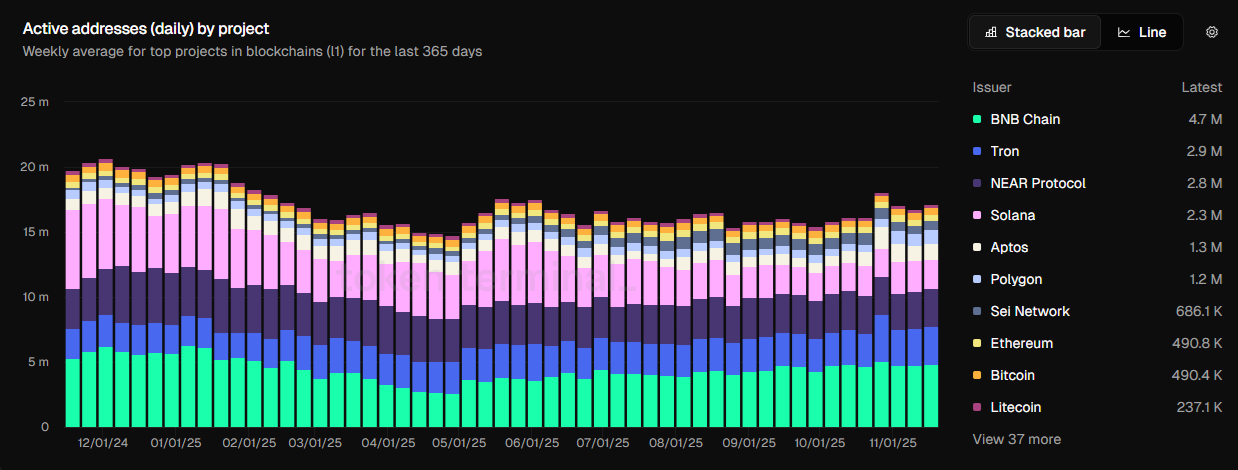The height and width of the screenshot is (470, 1238).
Task: Toggle Polygon series in legend
Action: (x=1097, y=279)
